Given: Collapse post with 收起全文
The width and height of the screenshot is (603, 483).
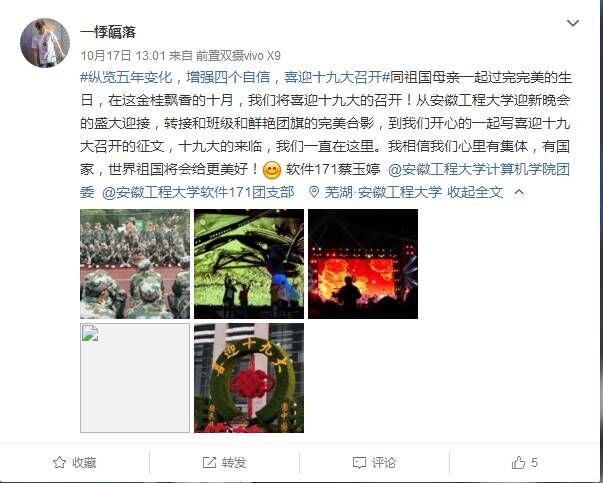Looking at the screenshot, I should pyautogui.click(x=475, y=192).
